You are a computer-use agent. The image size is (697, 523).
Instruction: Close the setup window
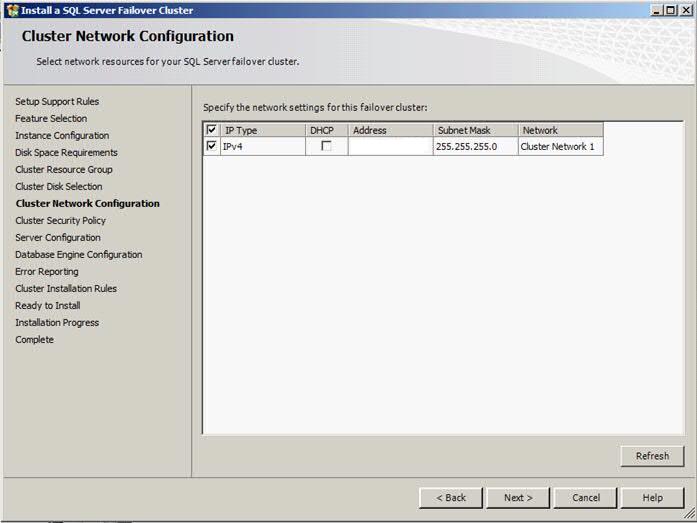[685, 10]
